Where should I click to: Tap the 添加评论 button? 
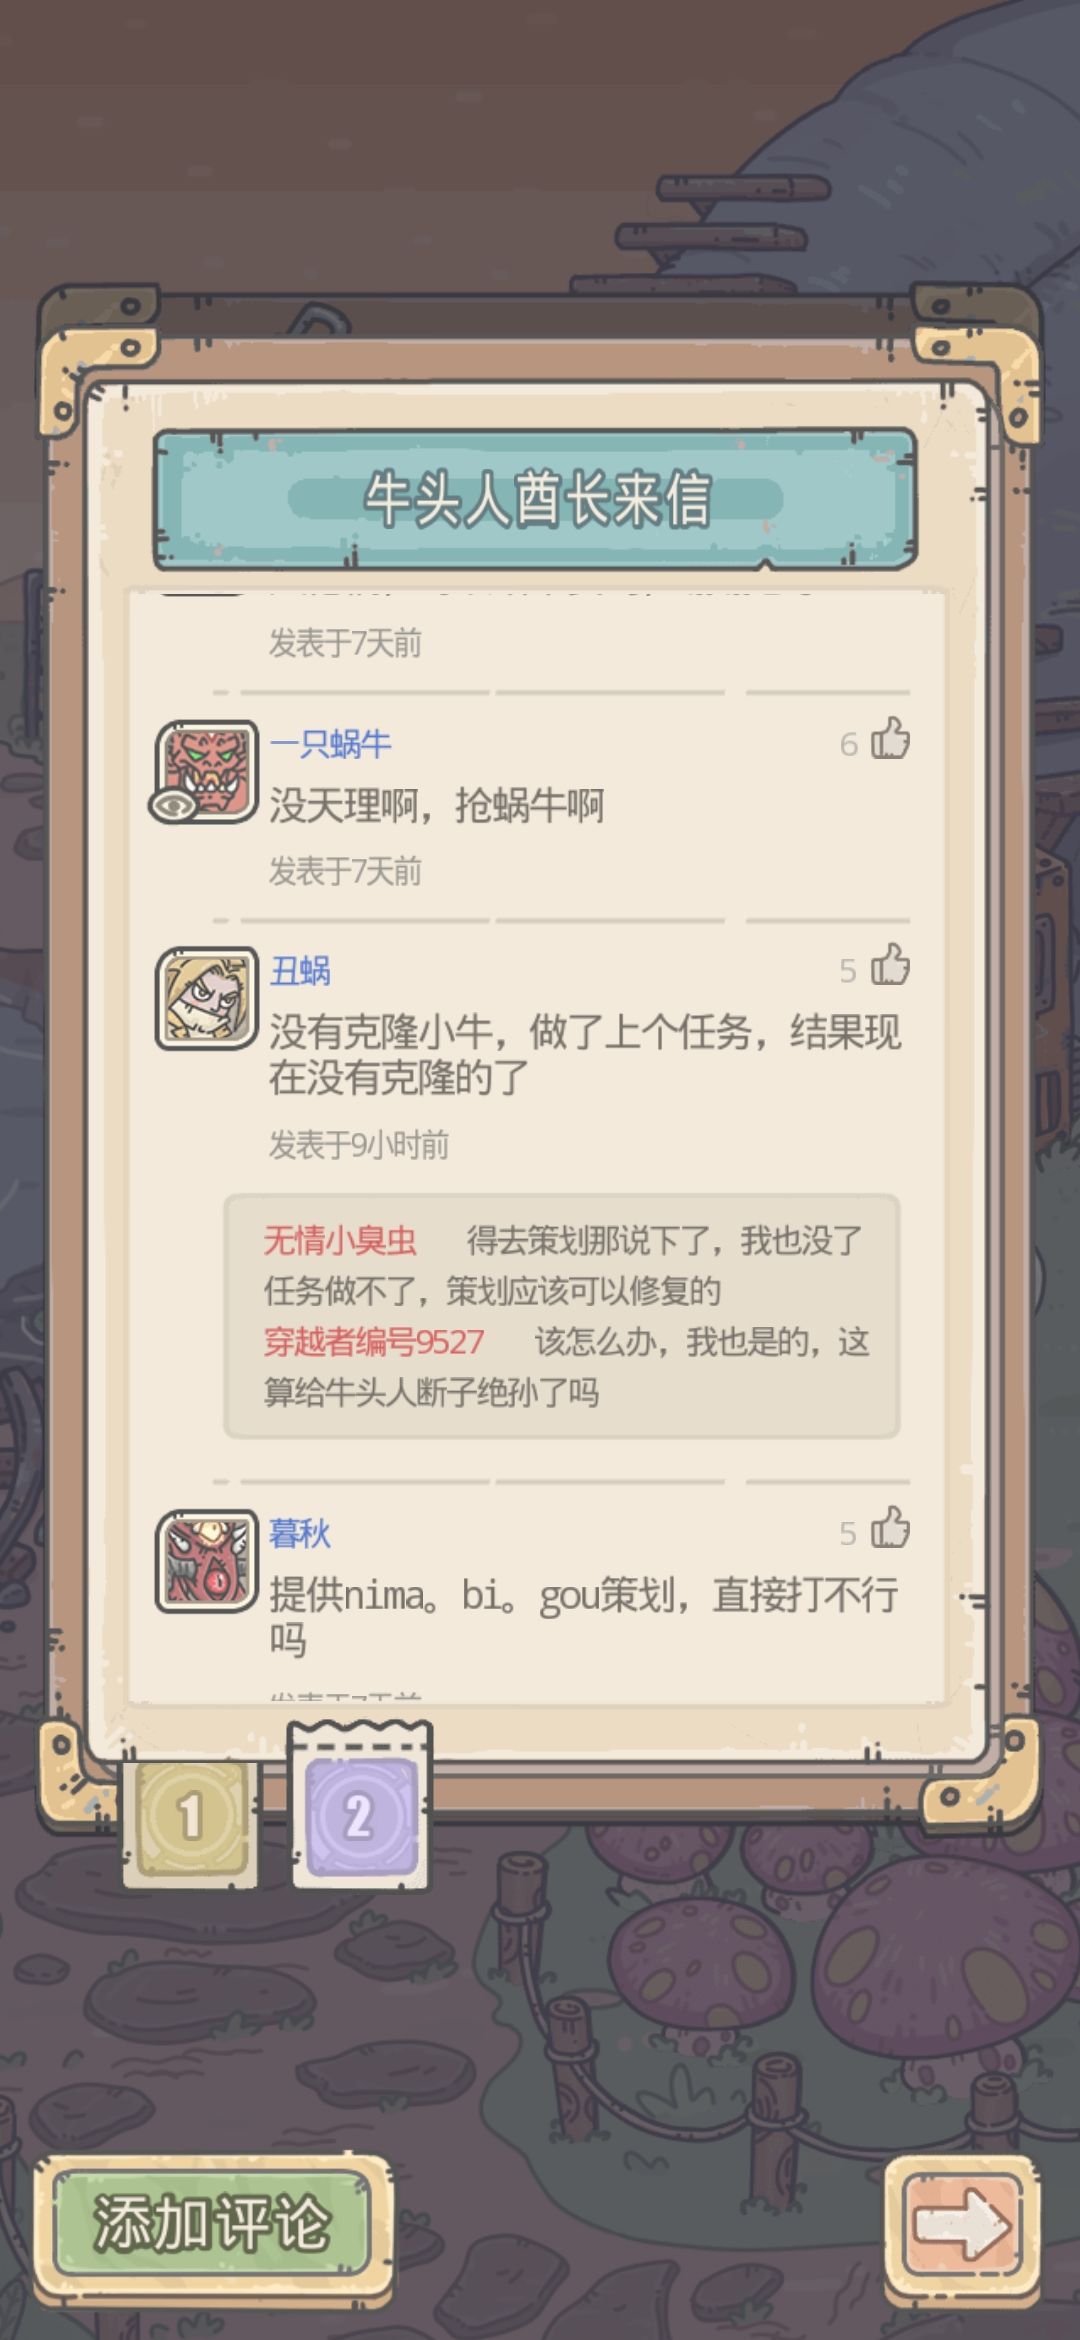tap(212, 2222)
